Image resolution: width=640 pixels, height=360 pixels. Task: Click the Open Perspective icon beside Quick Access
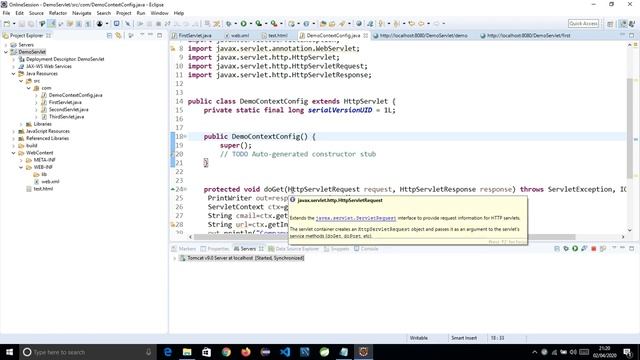610,24
